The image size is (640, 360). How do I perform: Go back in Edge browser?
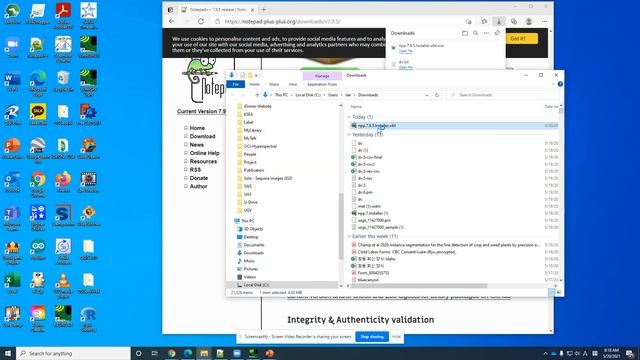click(x=172, y=22)
